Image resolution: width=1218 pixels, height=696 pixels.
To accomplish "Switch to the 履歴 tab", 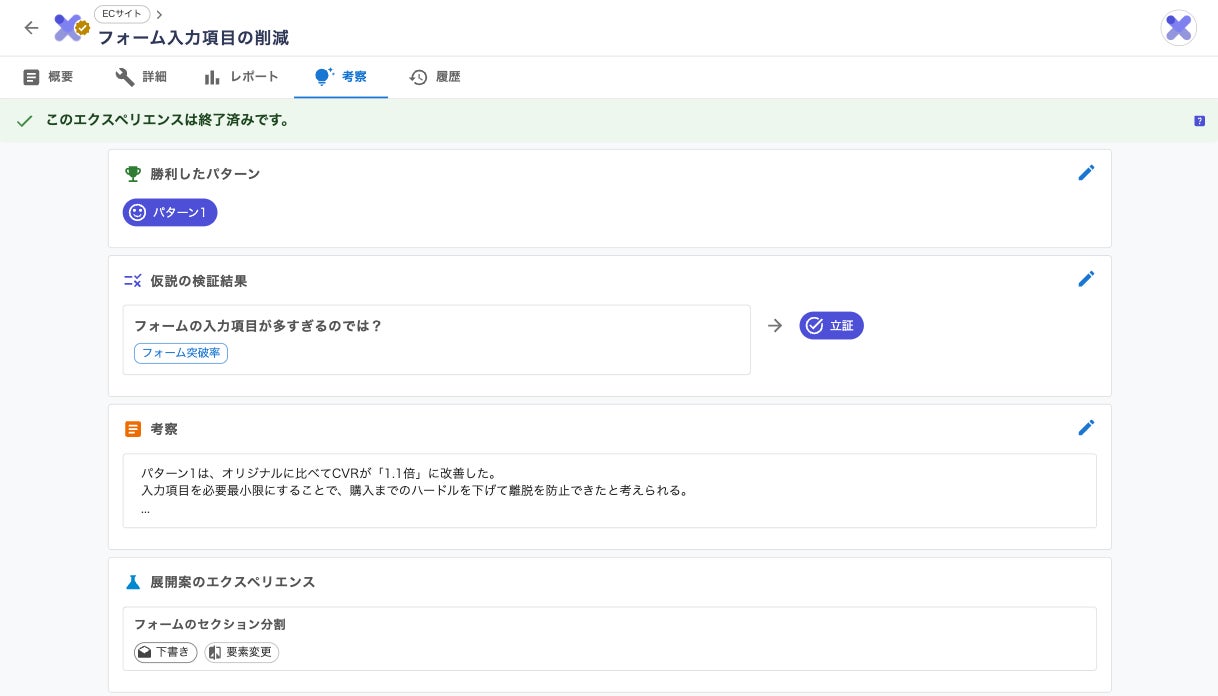I will point(435,77).
